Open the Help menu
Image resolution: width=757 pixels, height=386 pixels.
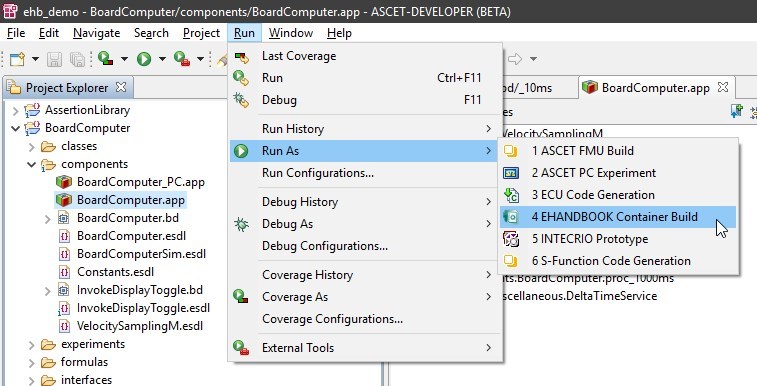339,33
